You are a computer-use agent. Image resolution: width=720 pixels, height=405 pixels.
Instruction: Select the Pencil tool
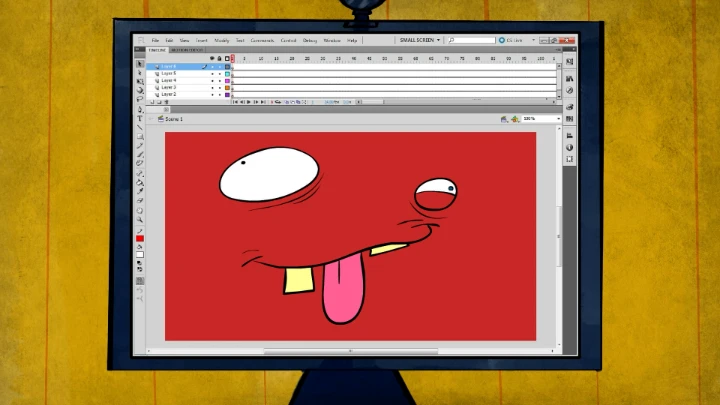(x=140, y=146)
